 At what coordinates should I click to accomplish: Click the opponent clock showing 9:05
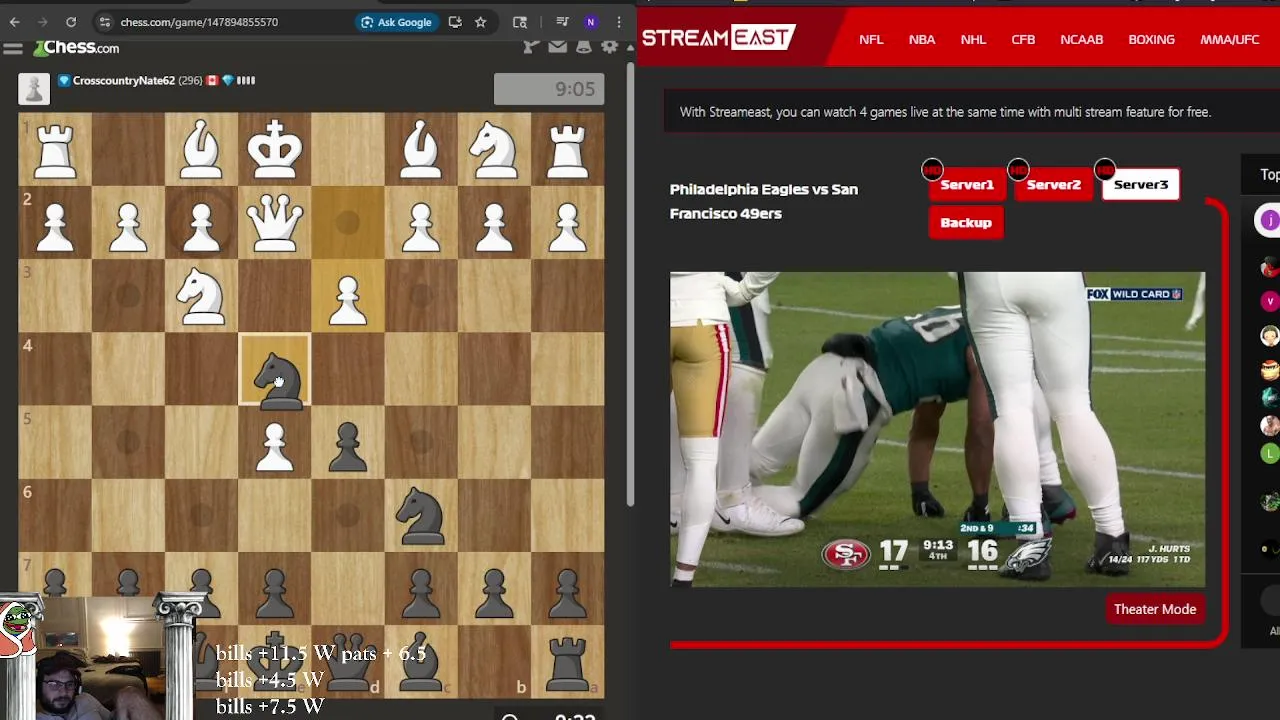click(549, 89)
